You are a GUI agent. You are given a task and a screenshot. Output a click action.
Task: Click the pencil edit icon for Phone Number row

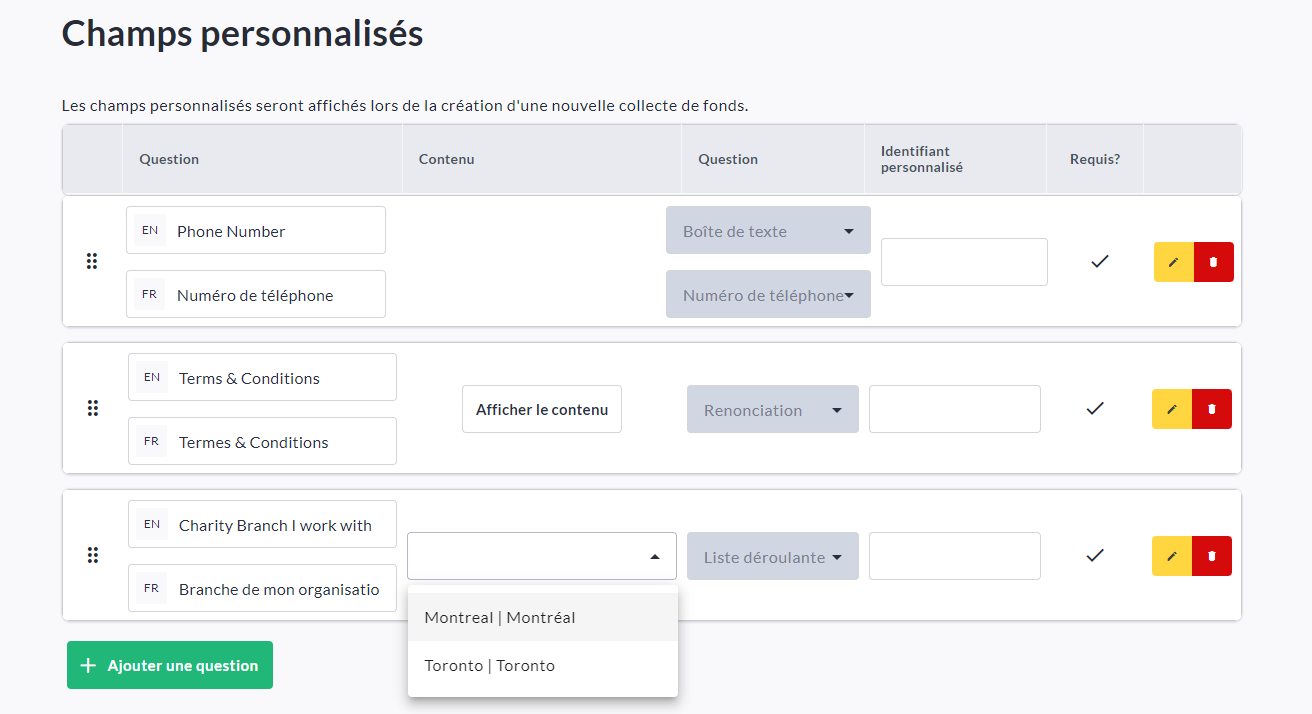click(x=1173, y=262)
